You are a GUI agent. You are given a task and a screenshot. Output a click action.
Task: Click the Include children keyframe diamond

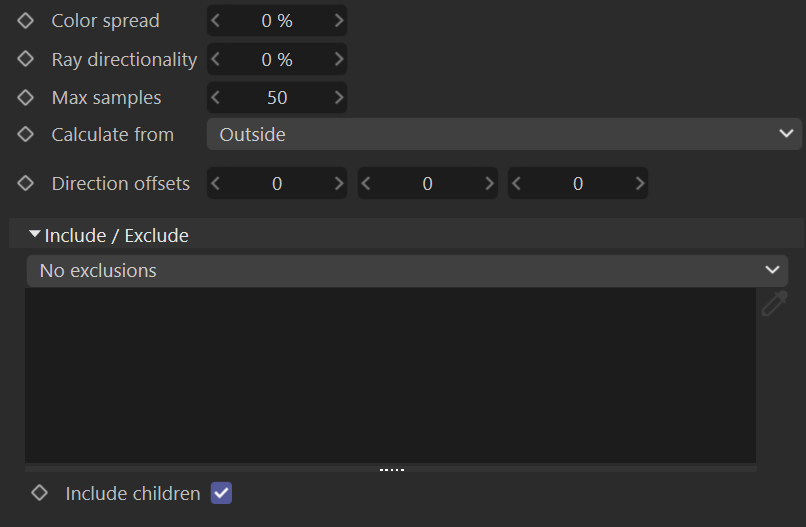39,494
